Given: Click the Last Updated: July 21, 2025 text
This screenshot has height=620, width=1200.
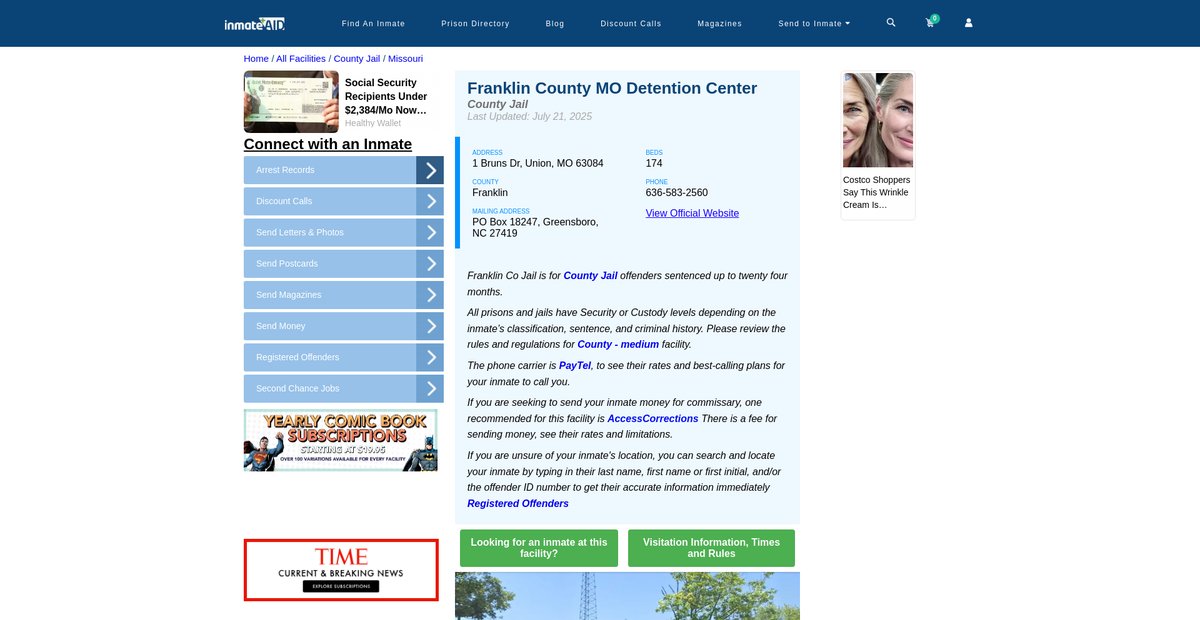Looking at the screenshot, I should click(x=530, y=117).
